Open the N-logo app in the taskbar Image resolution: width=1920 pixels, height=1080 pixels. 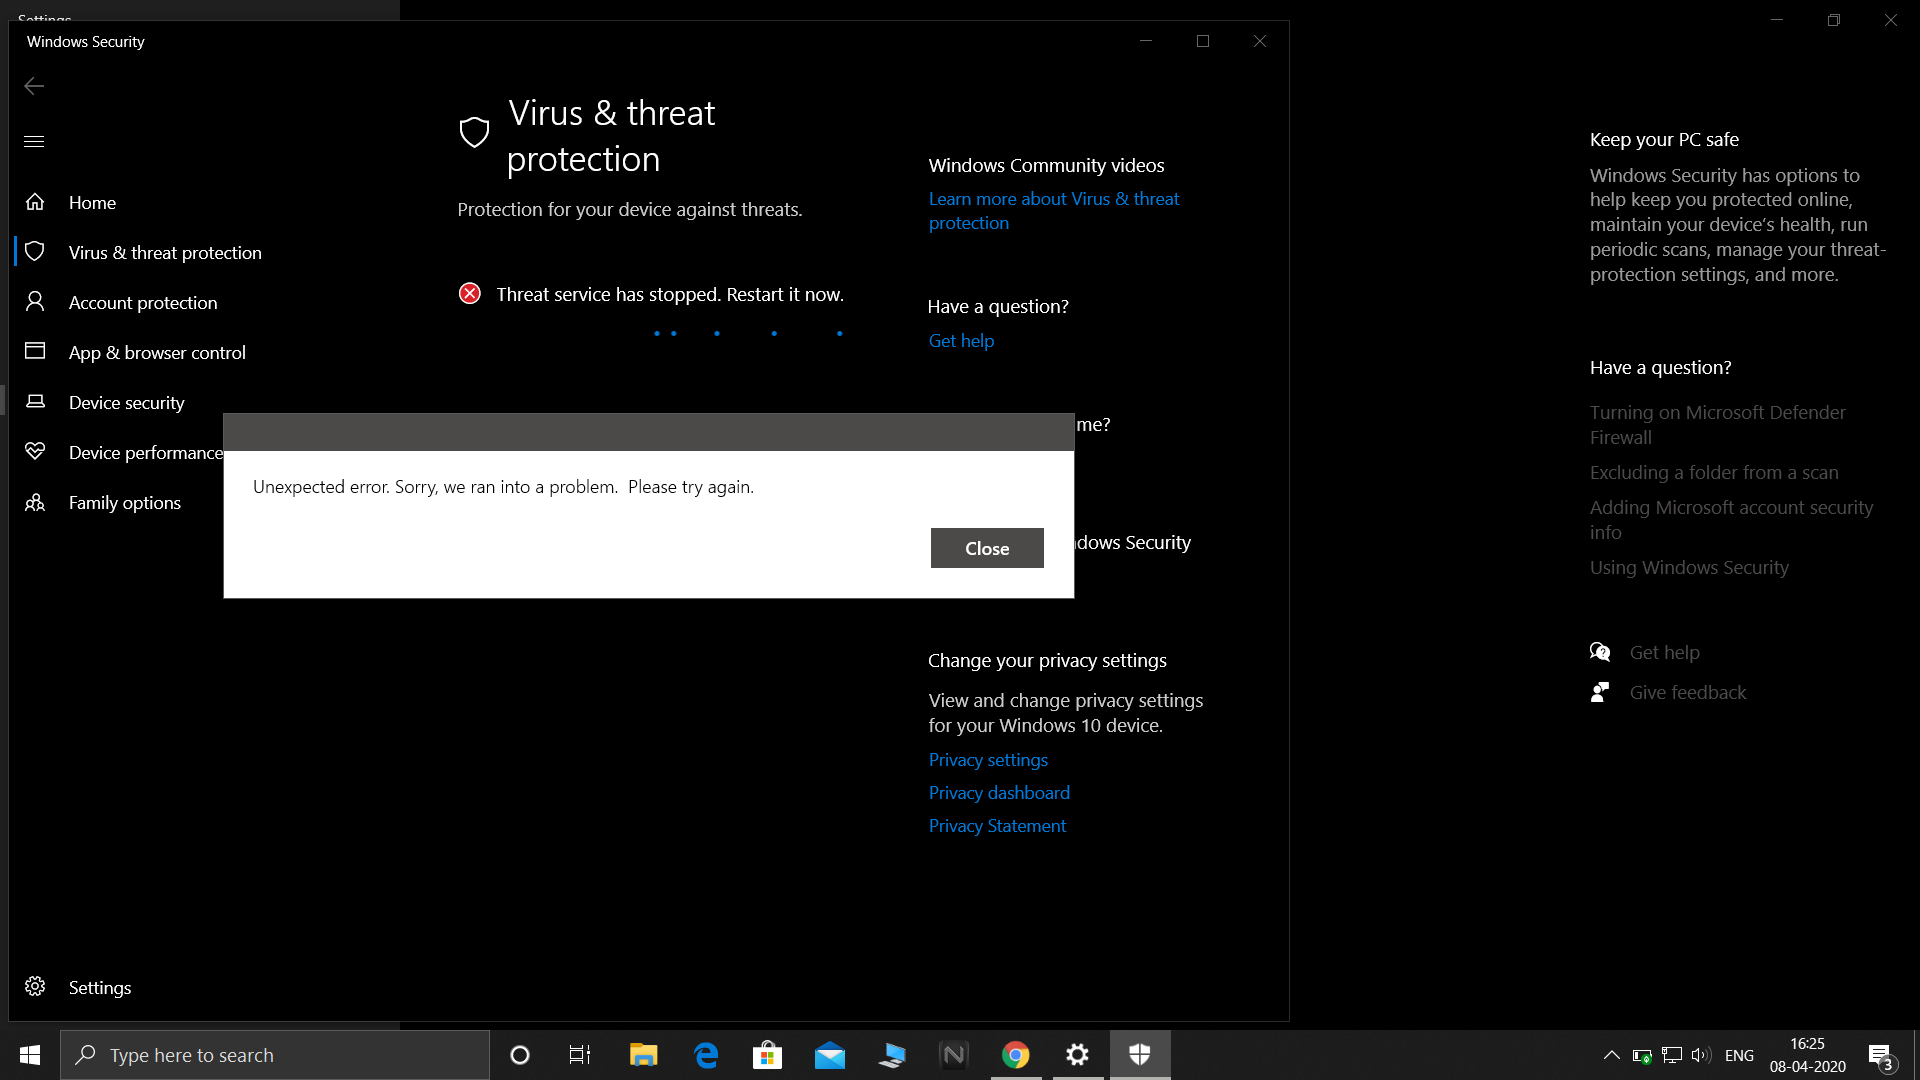(x=954, y=1055)
